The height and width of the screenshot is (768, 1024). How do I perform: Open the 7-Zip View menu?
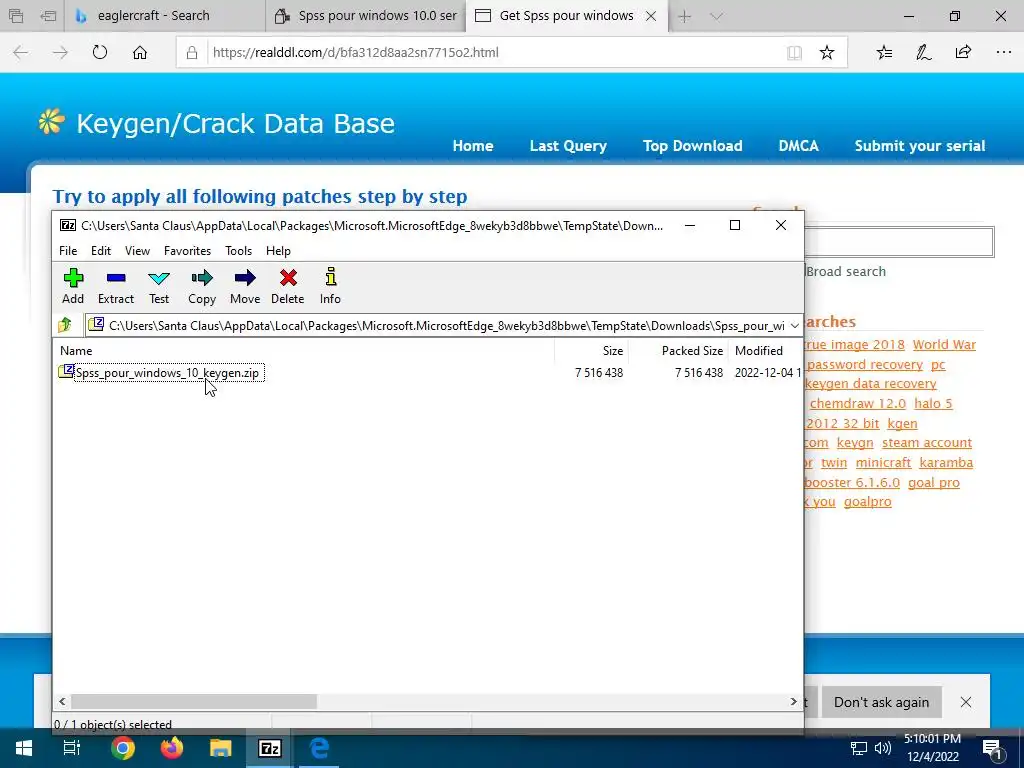click(x=137, y=251)
